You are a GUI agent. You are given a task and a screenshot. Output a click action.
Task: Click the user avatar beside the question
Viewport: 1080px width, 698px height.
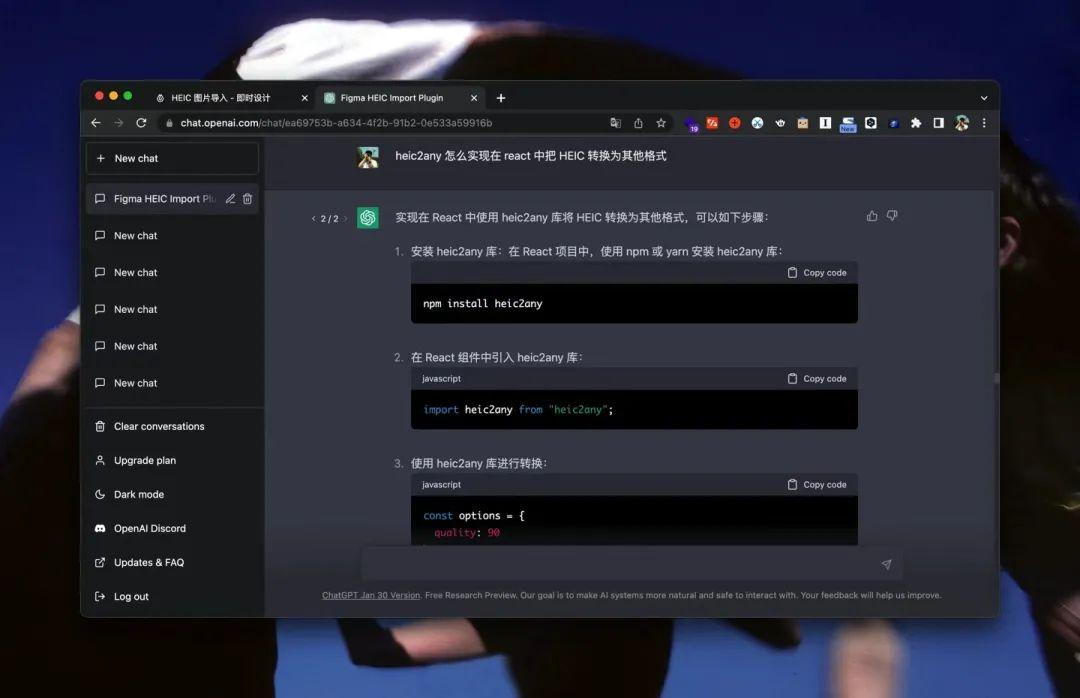coord(368,157)
